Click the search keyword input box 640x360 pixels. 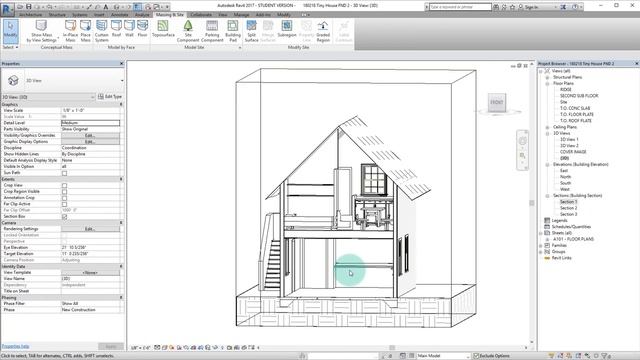pyautogui.click(x=460, y=7)
